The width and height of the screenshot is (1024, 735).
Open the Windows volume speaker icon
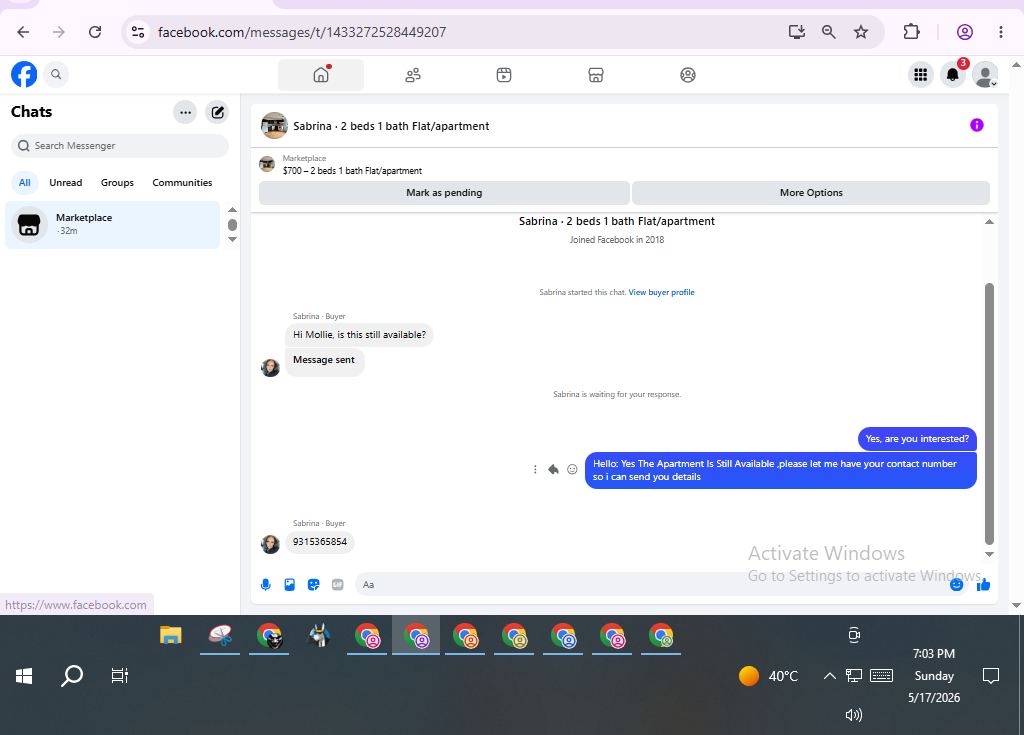tap(854, 715)
